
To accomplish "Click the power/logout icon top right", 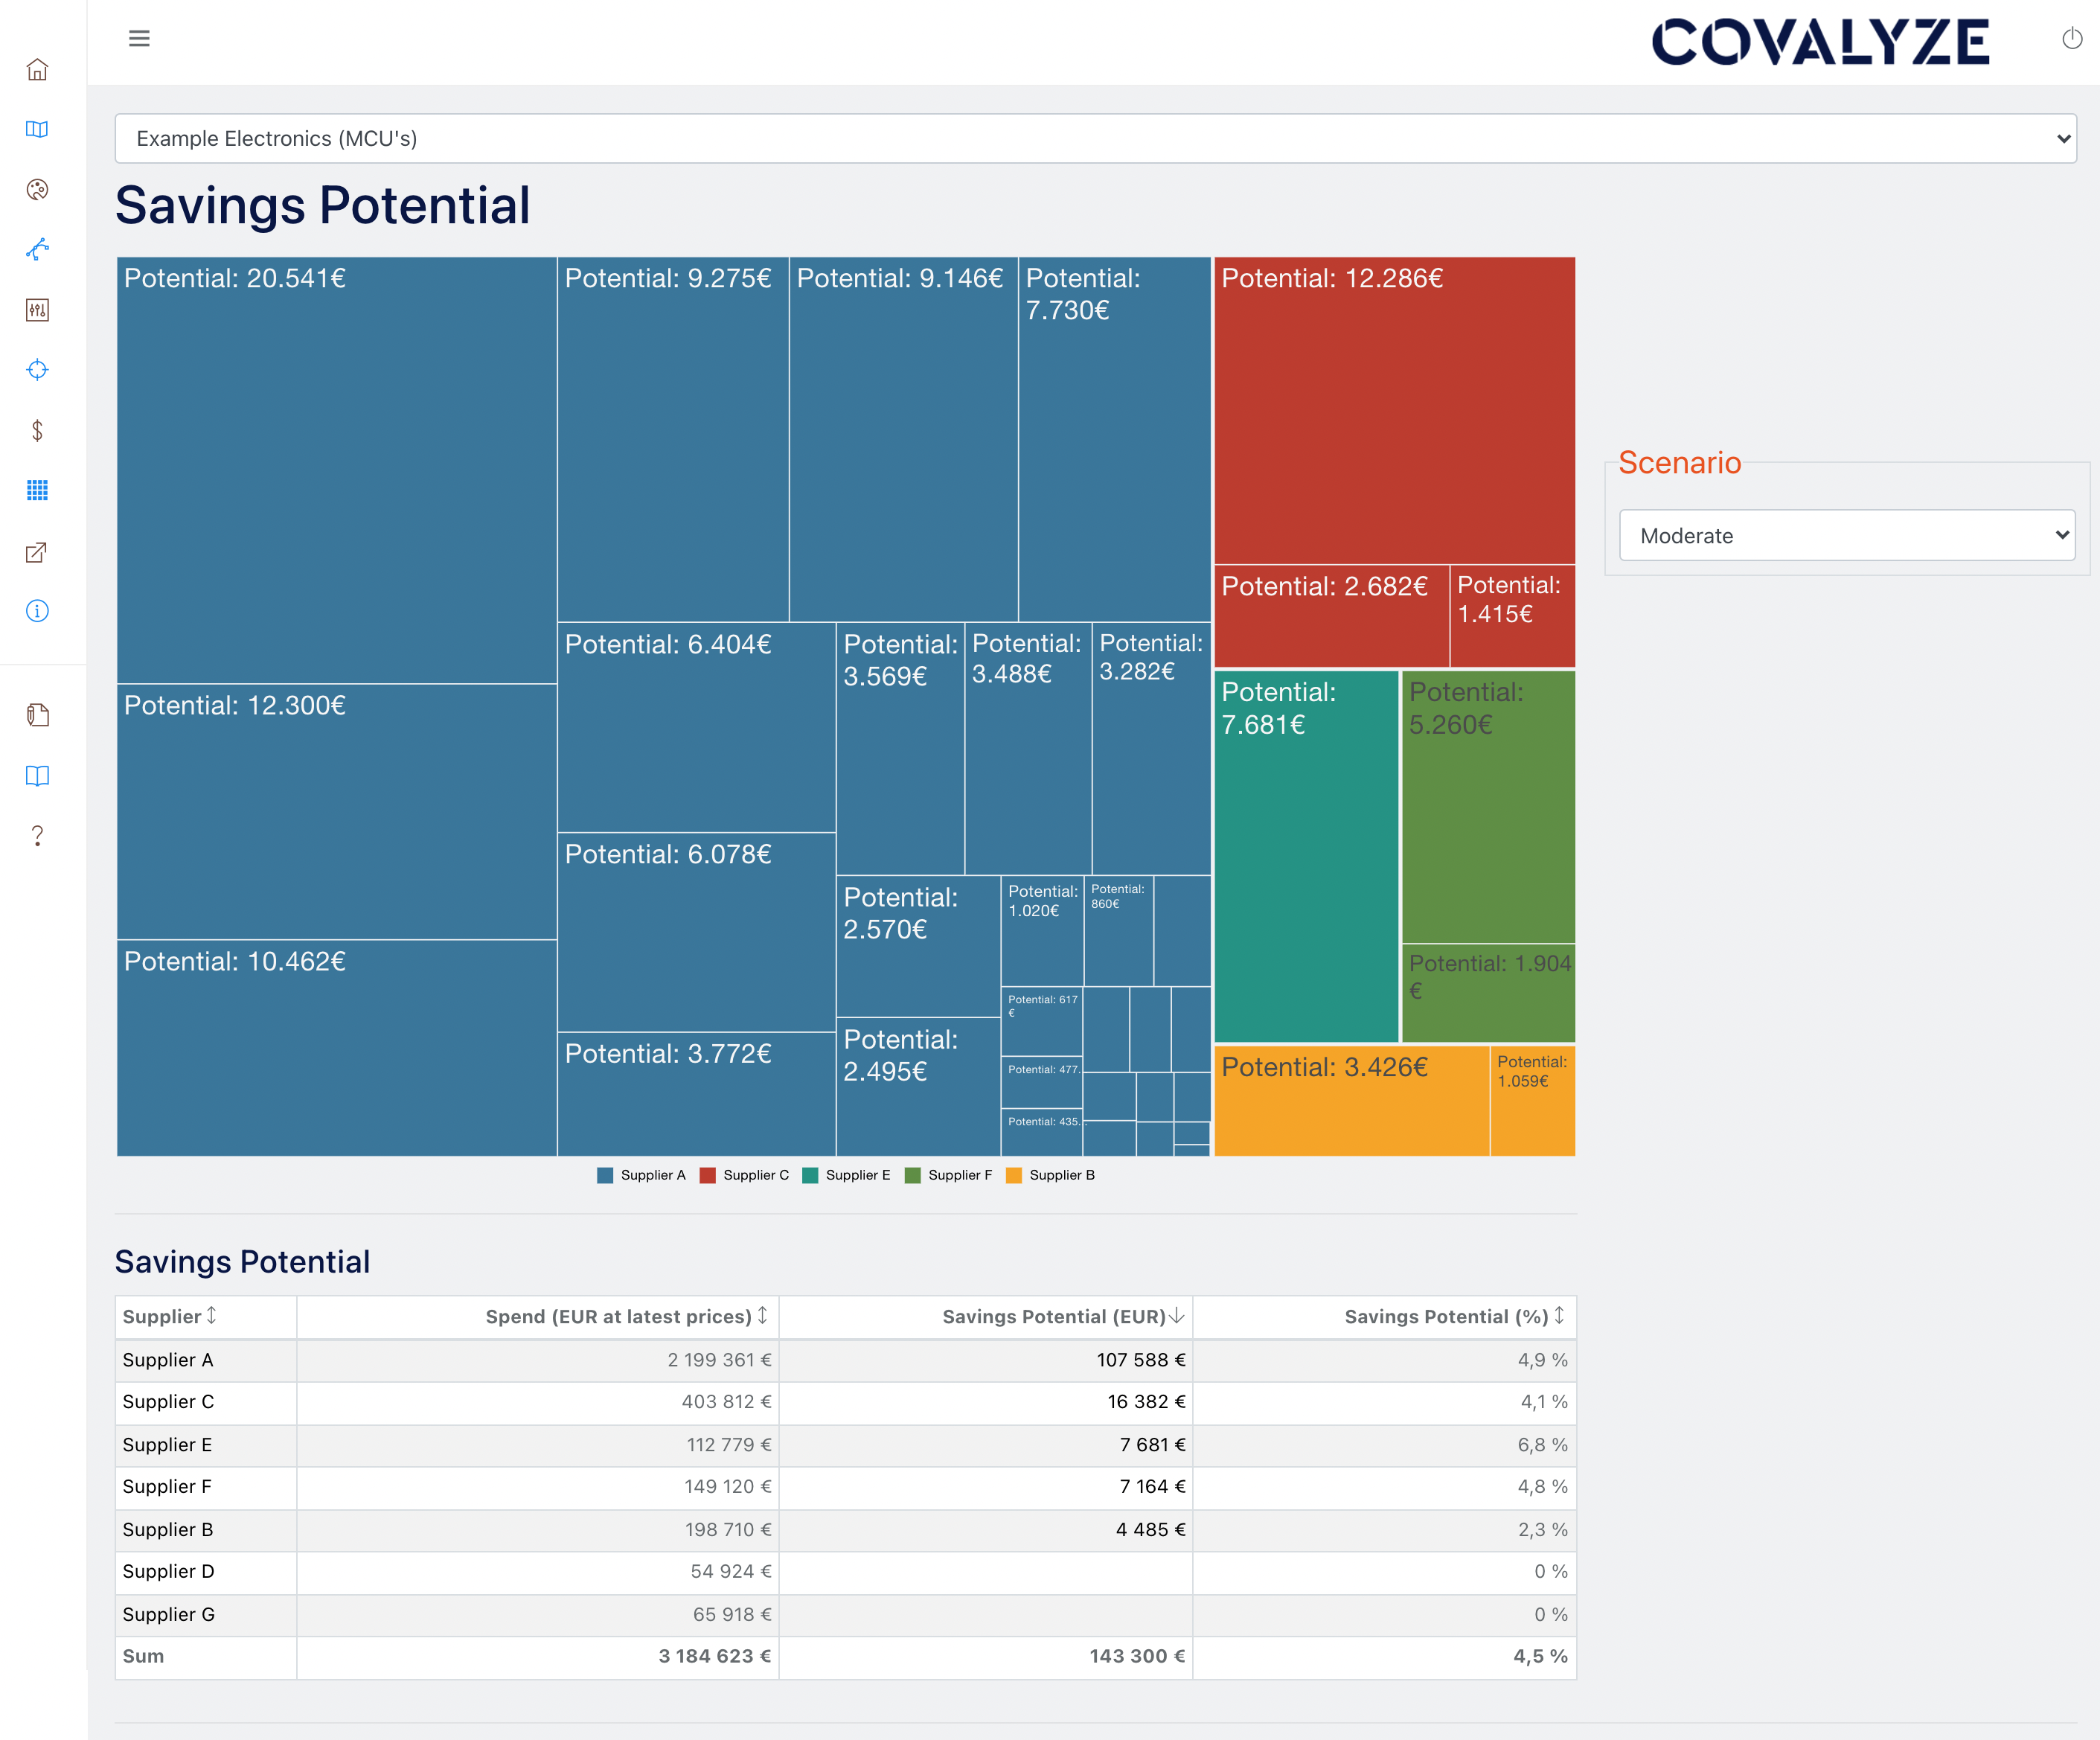I will pyautogui.click(x=2071, y=40).
